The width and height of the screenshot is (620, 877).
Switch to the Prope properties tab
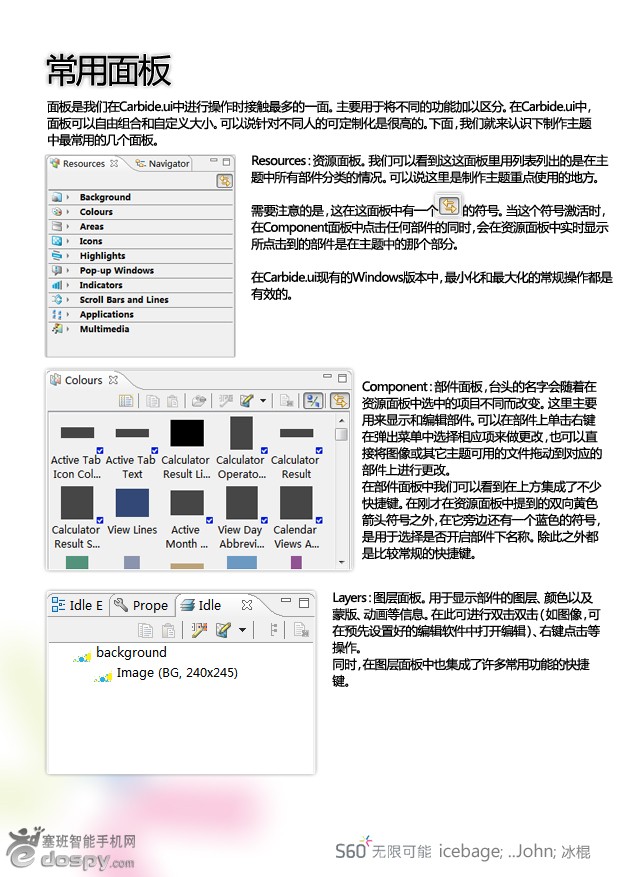(x=141, y=605)
